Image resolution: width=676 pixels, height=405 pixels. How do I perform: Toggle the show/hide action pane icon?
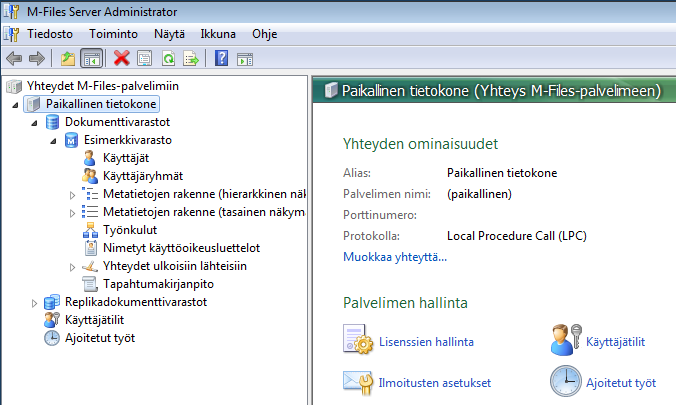tap(245, 59)
